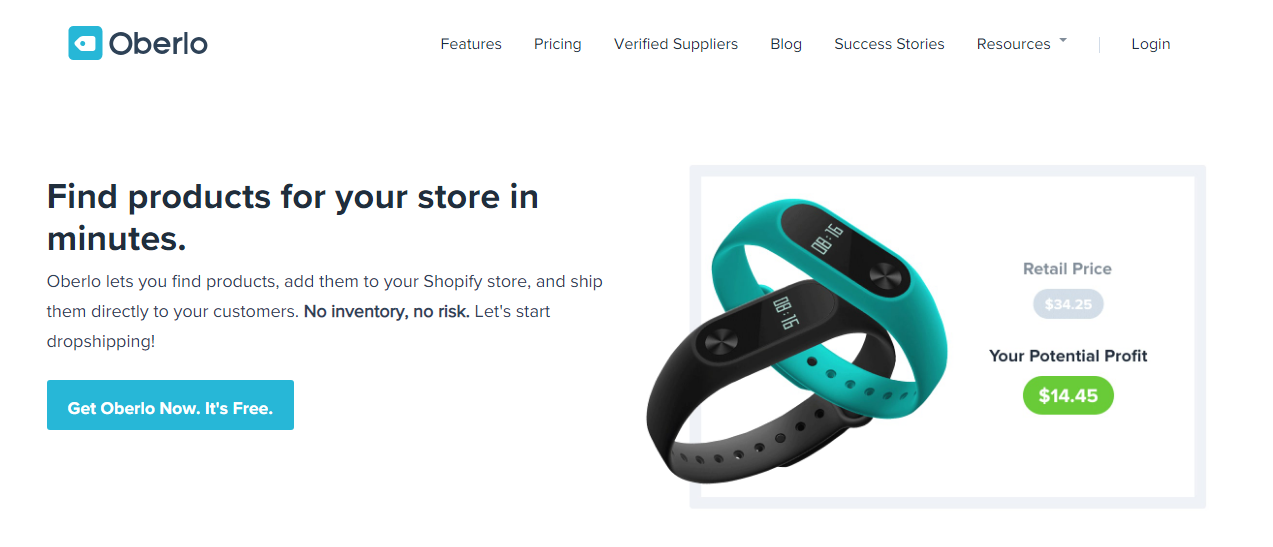1273x547 pixels.
Task: Click the Your Potential Profit label
Action: click(x=1068, y=356)
